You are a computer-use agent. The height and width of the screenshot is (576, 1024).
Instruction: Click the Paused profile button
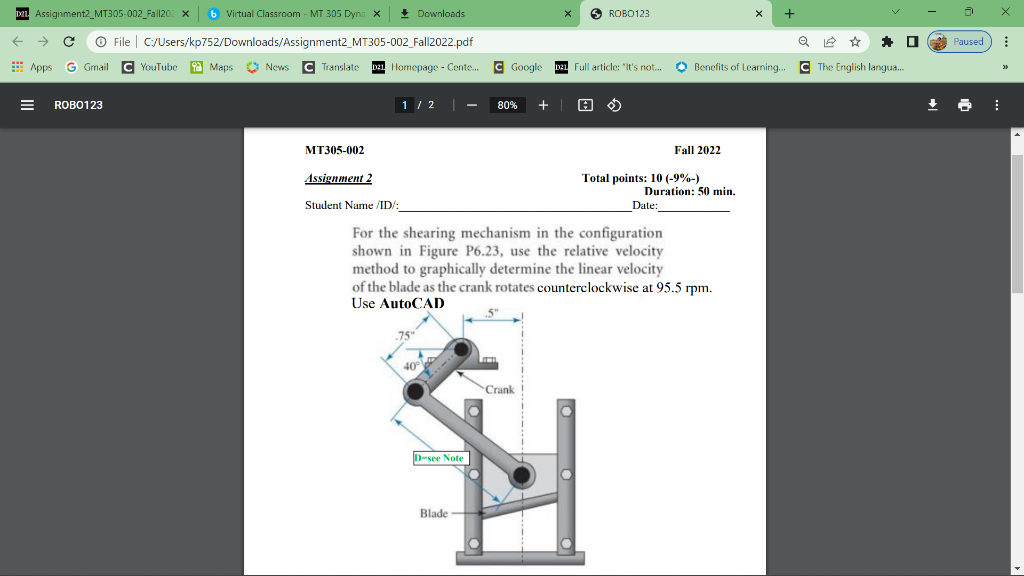click(x=959, y=42)
